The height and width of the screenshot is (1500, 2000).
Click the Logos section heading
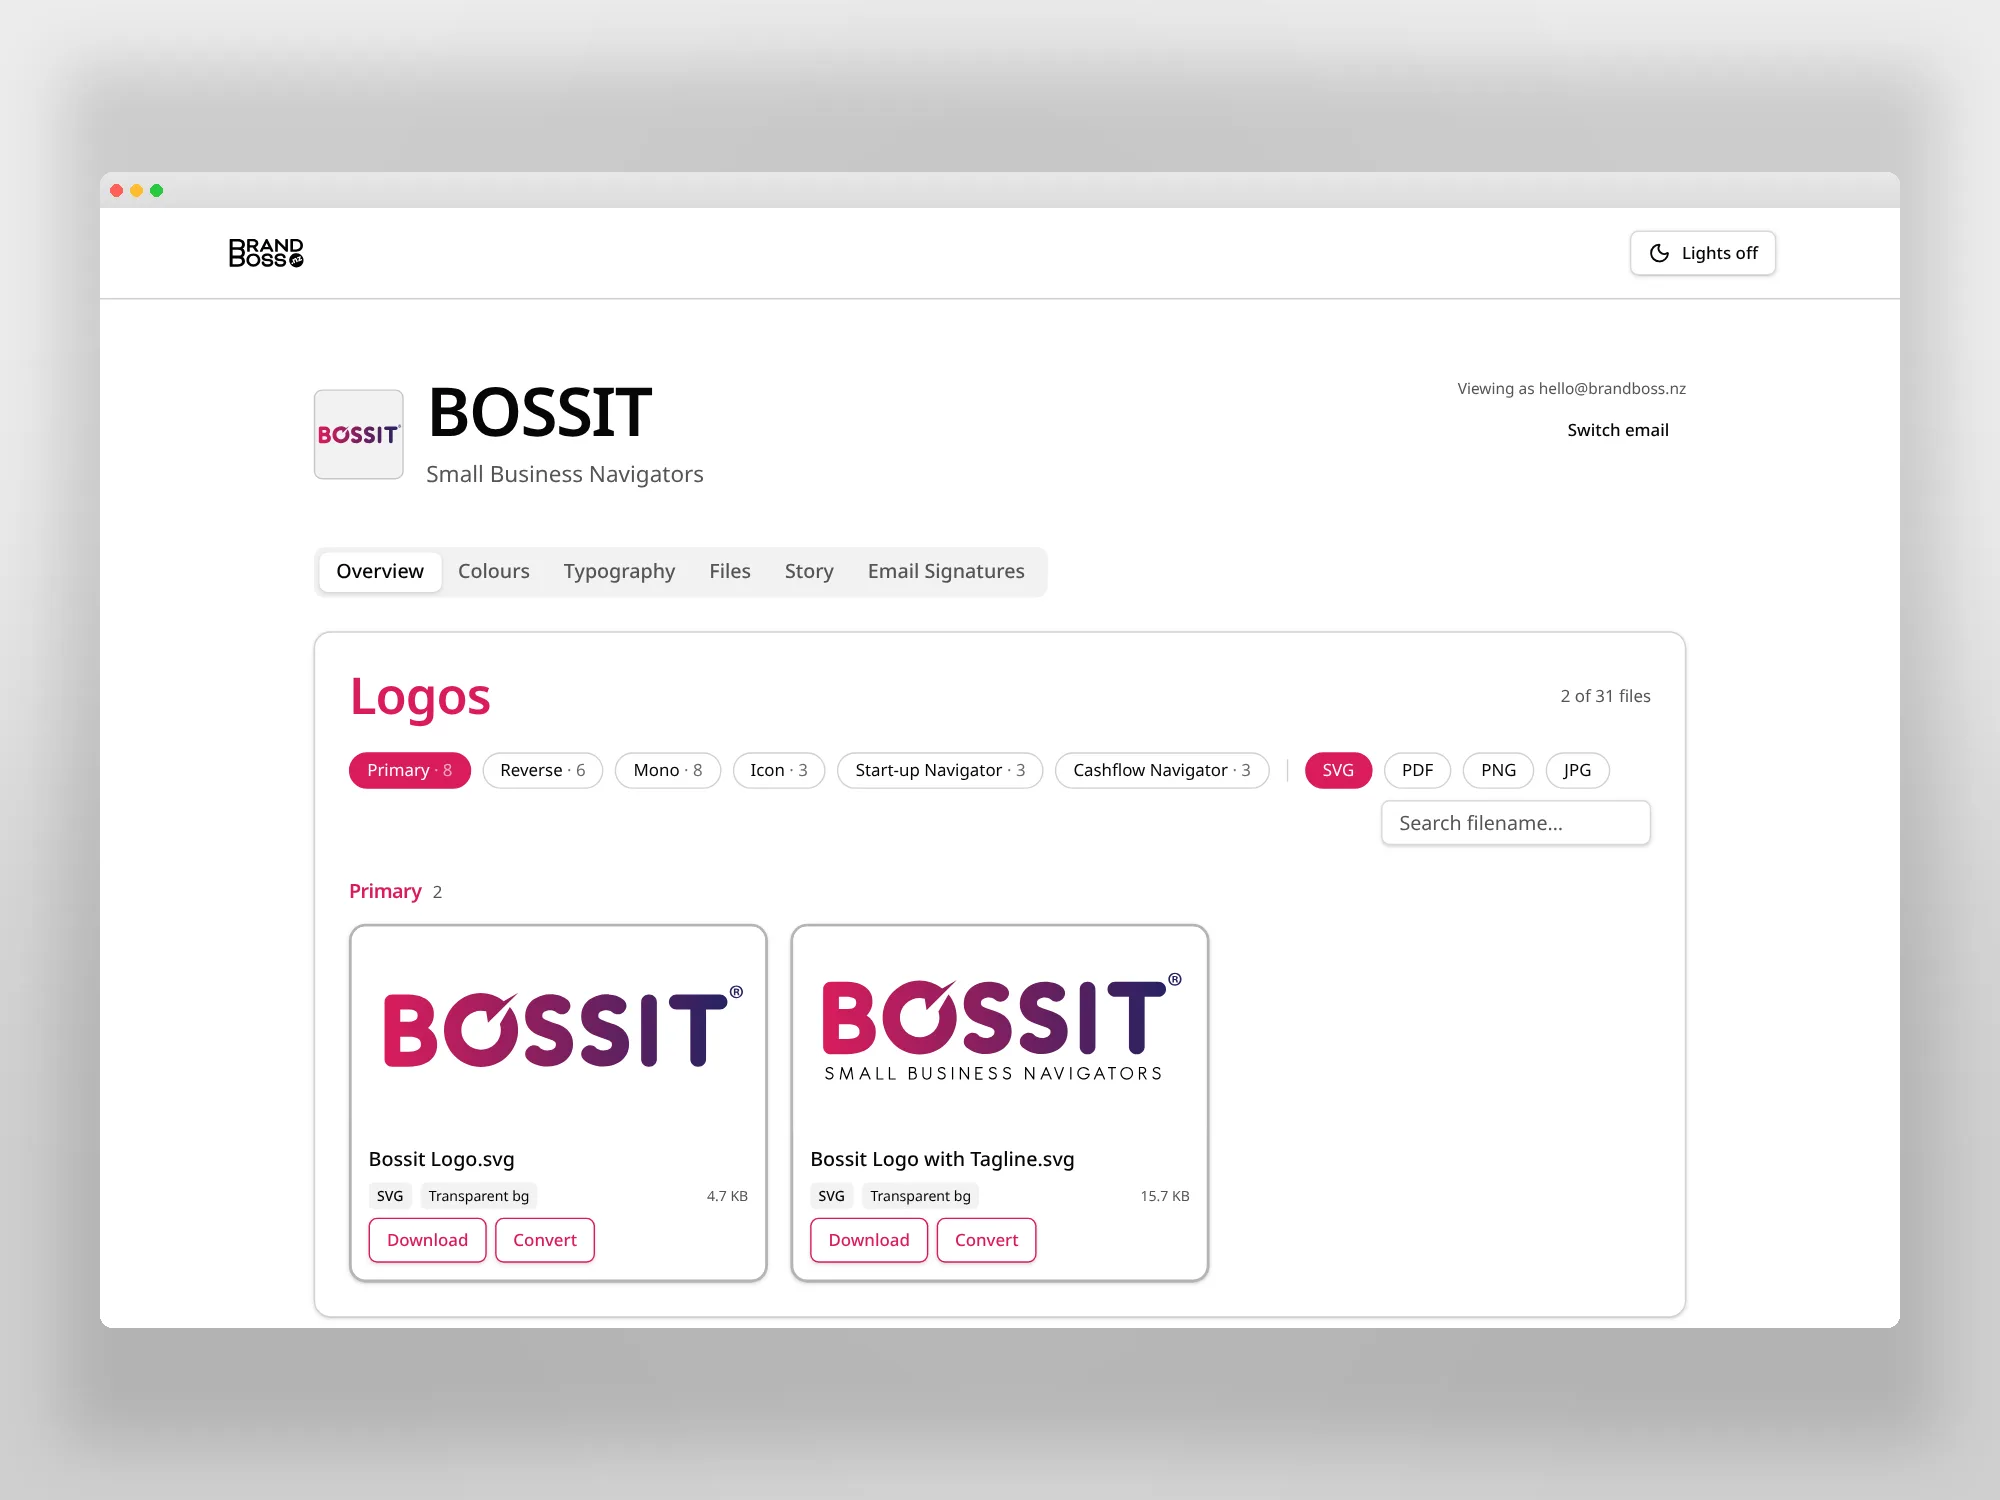click(x=420, y=697)
